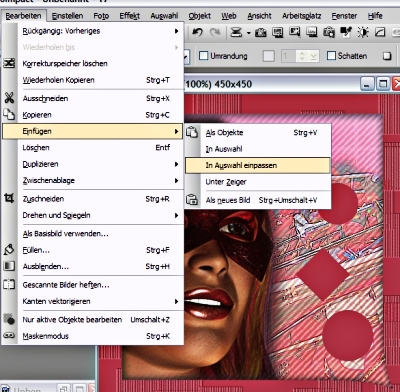This screenshot has width=400, height=392.
Task: Click the icon beside Als neues Bild
Action: pyautogui.click(x=192, y=200)
